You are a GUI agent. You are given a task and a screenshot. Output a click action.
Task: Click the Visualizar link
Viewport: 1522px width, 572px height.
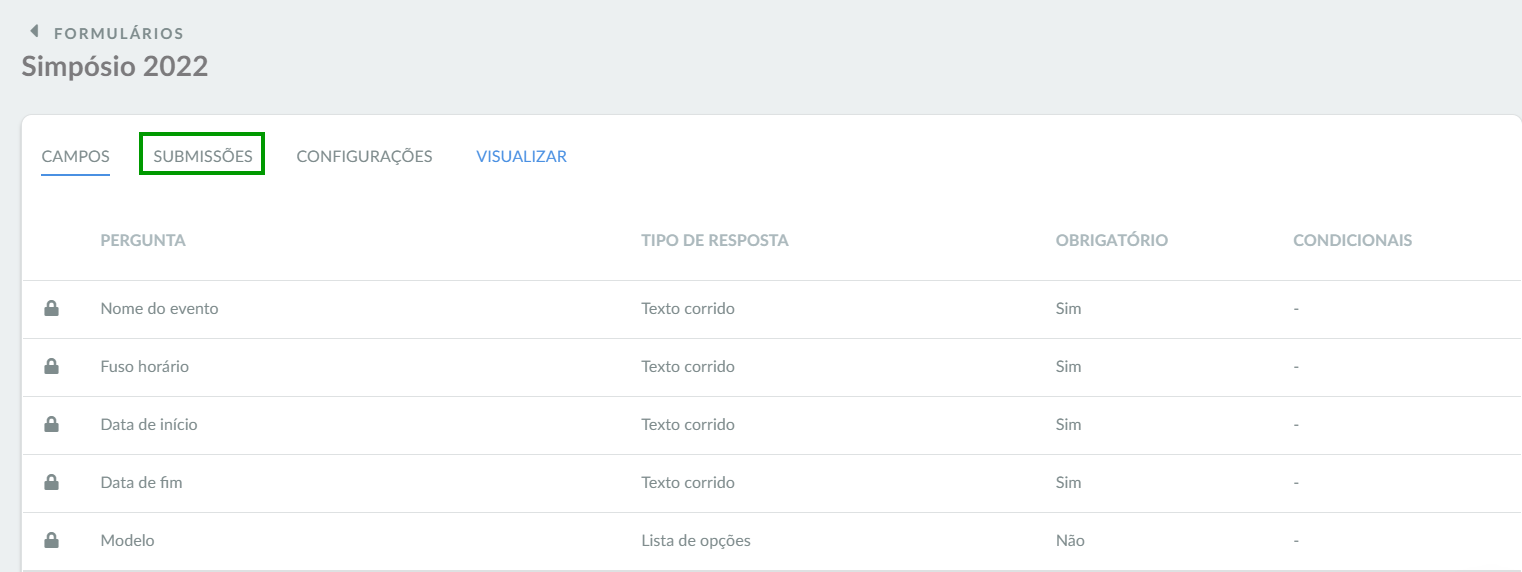(x=522, y=157)
